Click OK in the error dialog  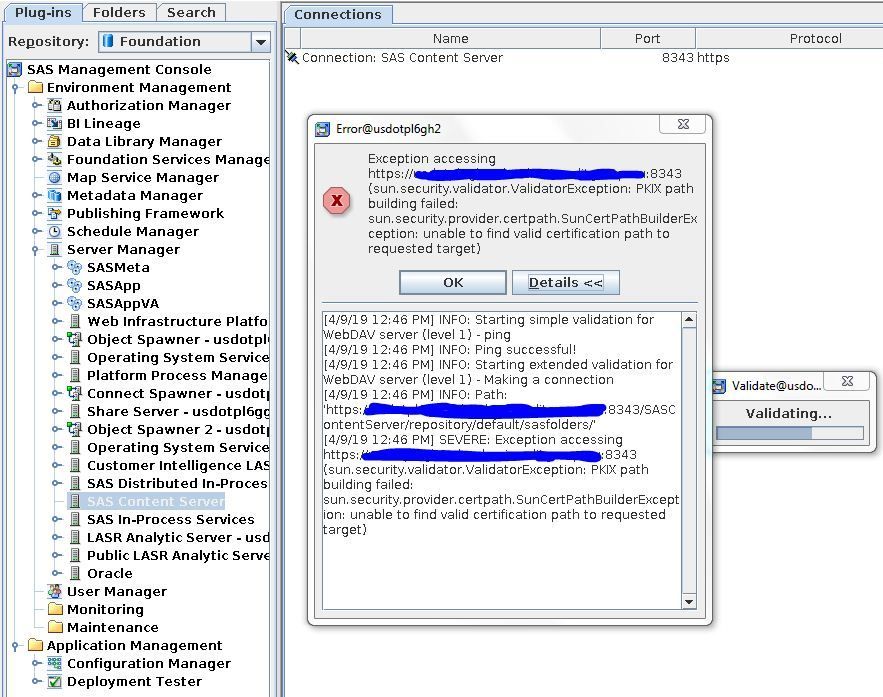pyautogui.click(x=453, y=283)
